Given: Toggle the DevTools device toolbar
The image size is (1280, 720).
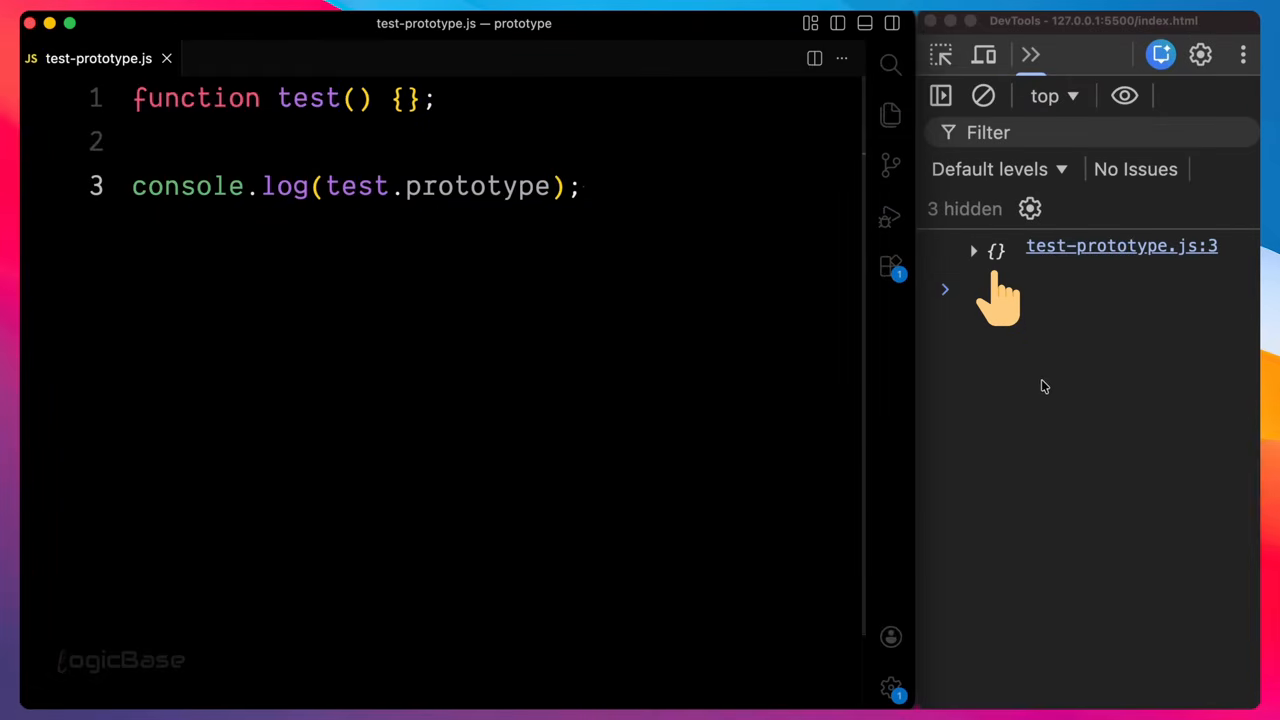Looking at the screenshot, I should (x=984, y=55).
